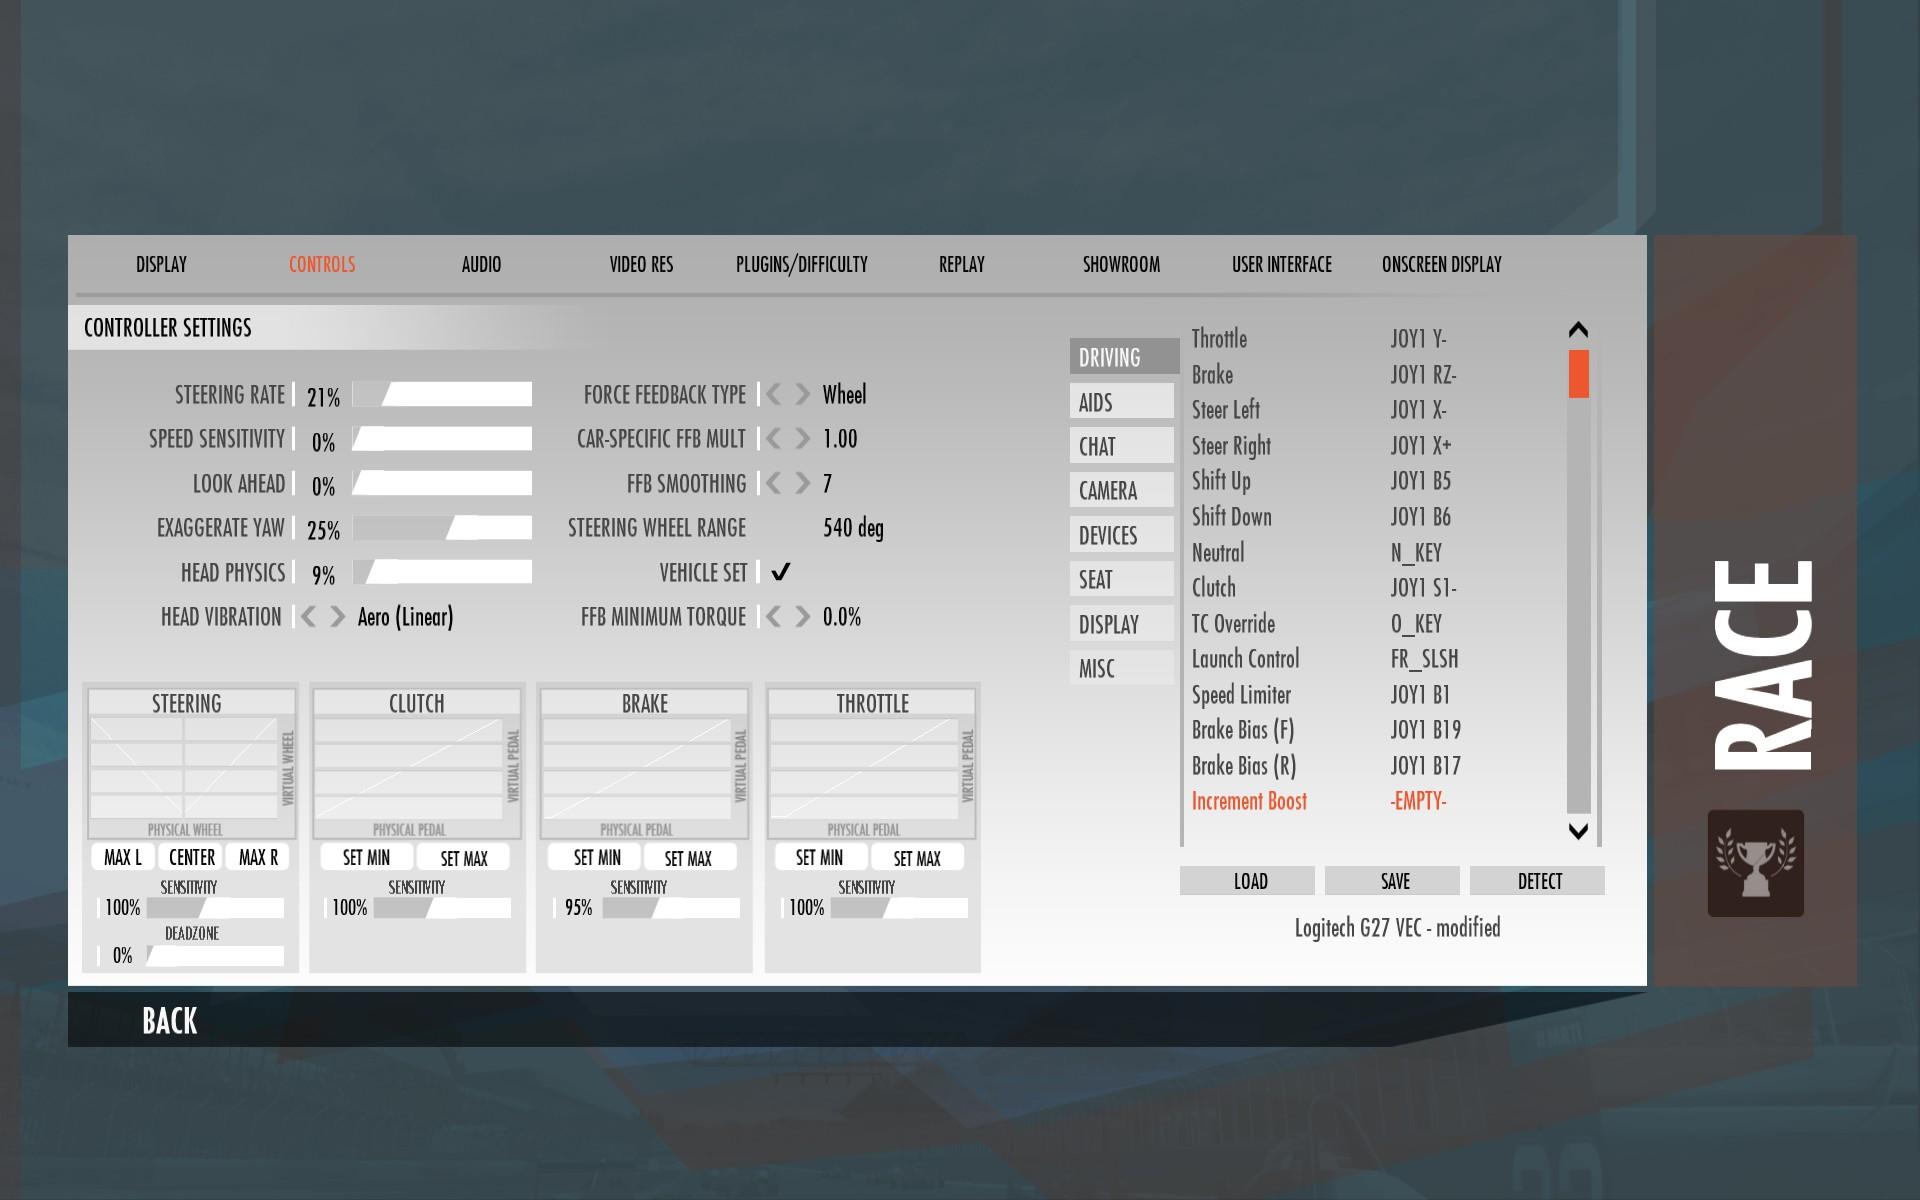The height and width of the screenshot is (1200, 1920).
Task: Click the orange scrollbar thumb
Action: tap(1579, 374)
